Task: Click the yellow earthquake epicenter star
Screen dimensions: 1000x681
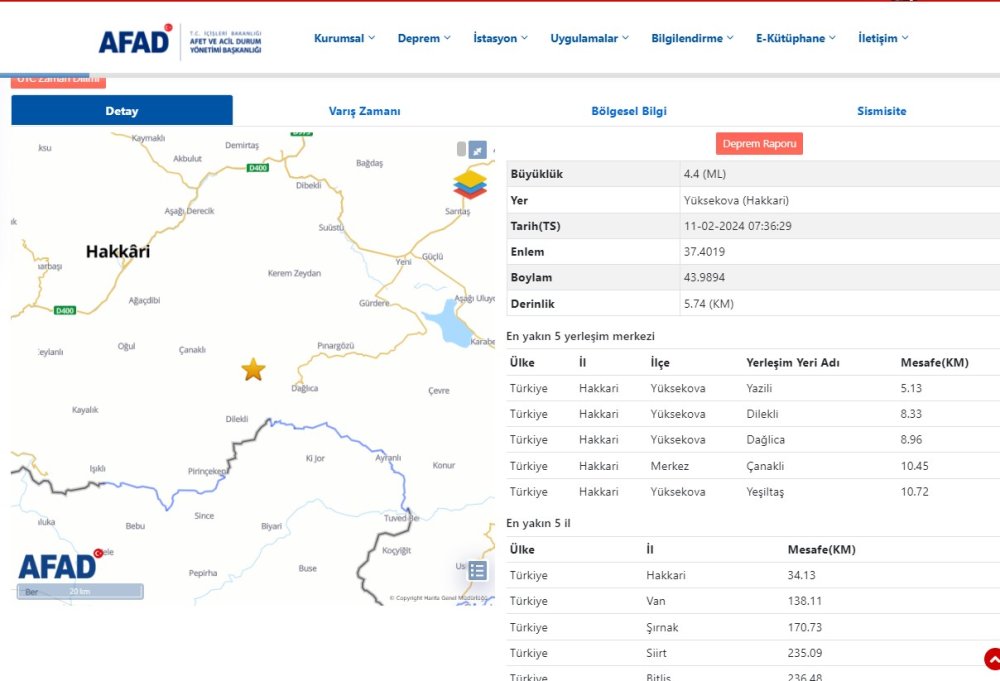Action: pos(253,369)
